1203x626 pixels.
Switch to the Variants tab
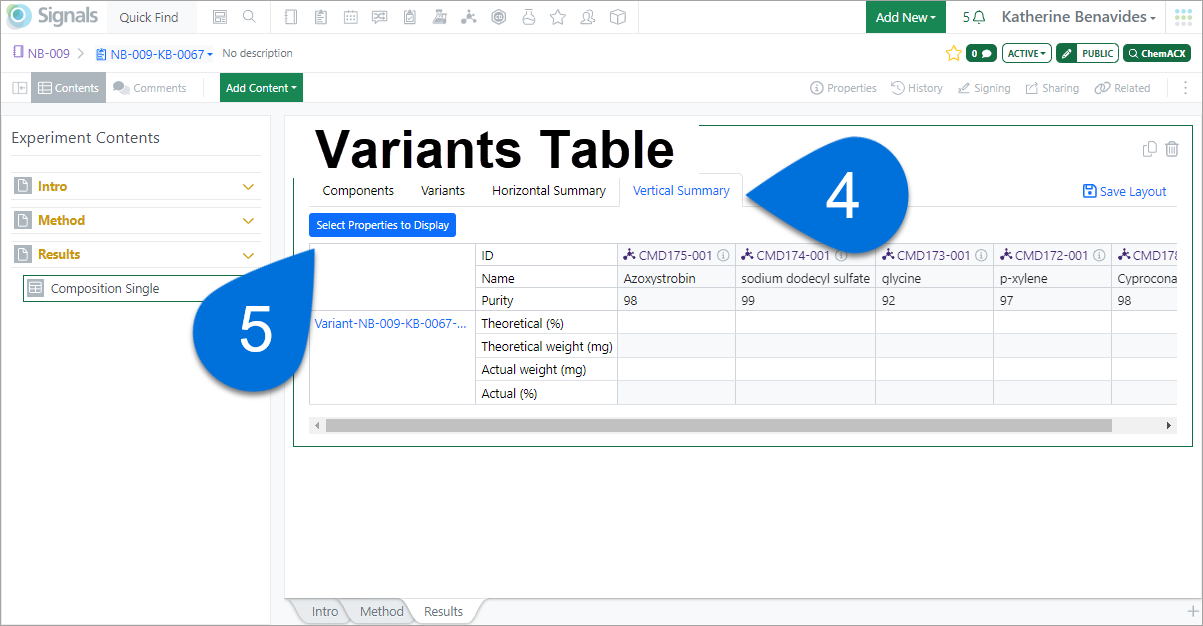coord(443,190)
